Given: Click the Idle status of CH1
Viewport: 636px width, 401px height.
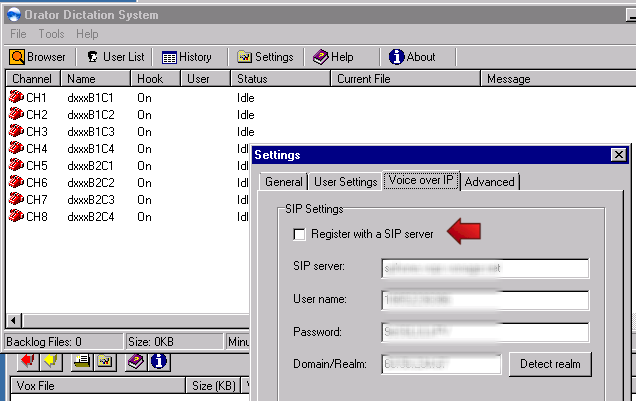Looking at the screenshot, I should 246,98.
